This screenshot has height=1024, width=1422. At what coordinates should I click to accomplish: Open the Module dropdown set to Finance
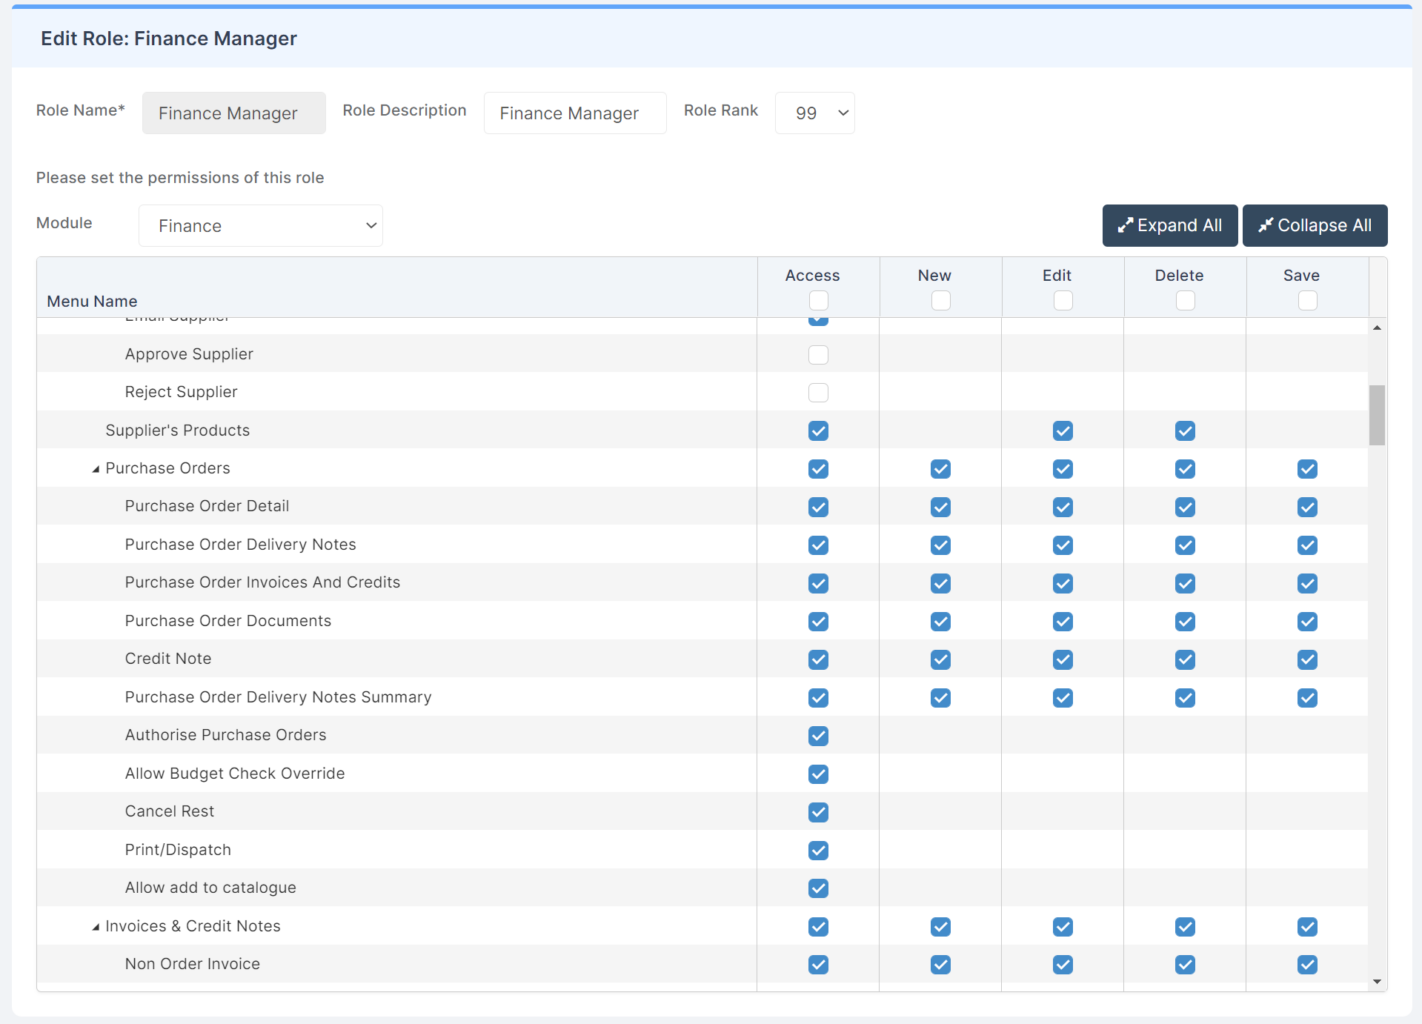coord(260,226)
